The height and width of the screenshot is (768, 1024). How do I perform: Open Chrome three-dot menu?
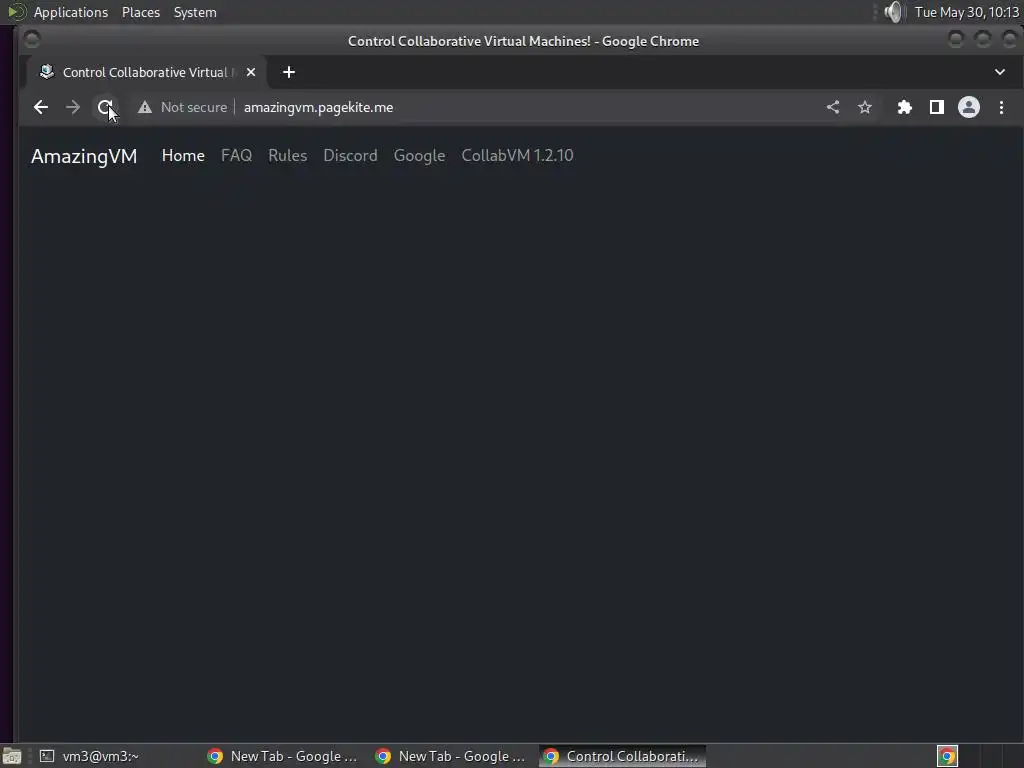point(1001,107)
